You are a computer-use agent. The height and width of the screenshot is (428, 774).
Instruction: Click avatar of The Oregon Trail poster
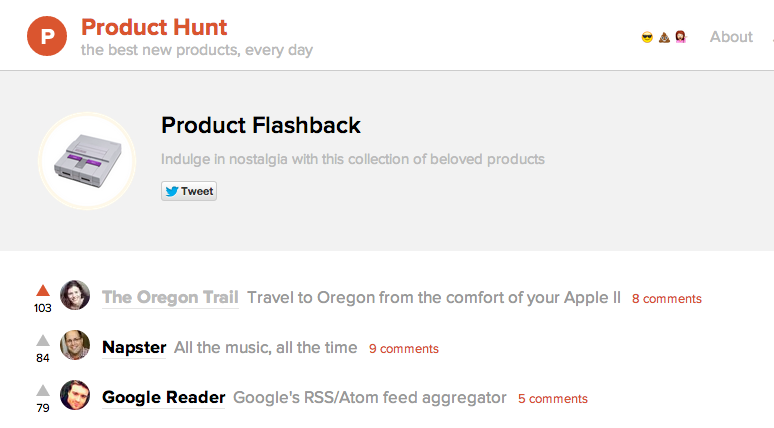75,295
